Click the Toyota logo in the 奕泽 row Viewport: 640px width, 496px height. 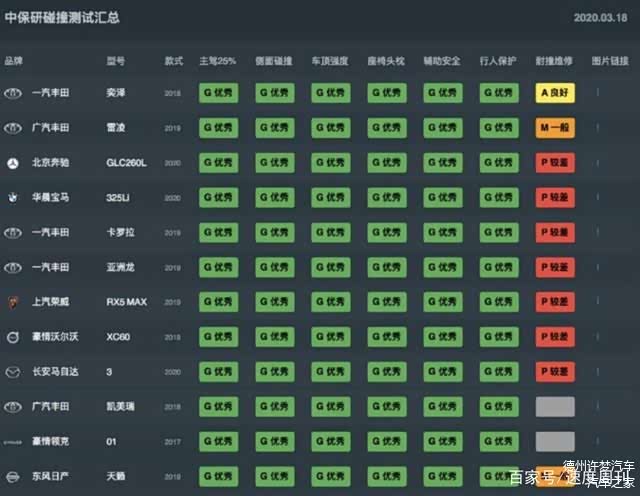pyautogui.click(x=13, y=93)
